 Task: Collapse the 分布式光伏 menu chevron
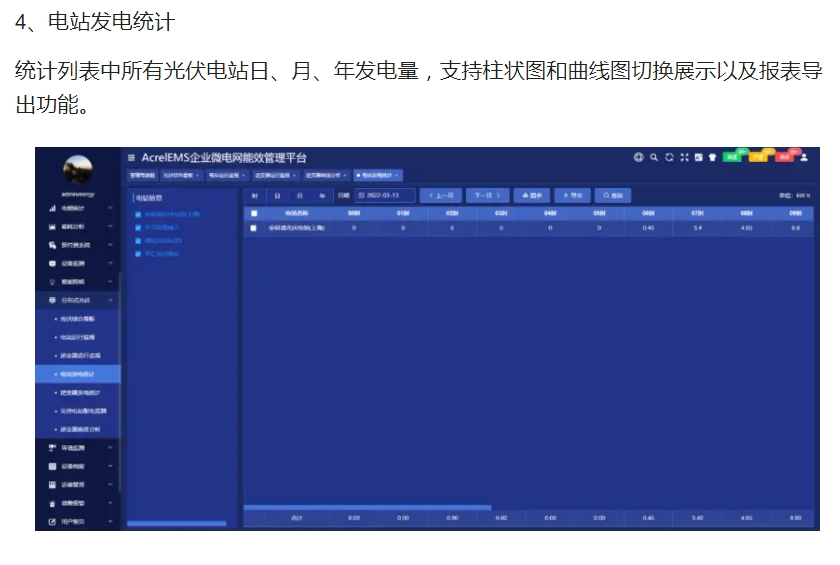[110, 300]
